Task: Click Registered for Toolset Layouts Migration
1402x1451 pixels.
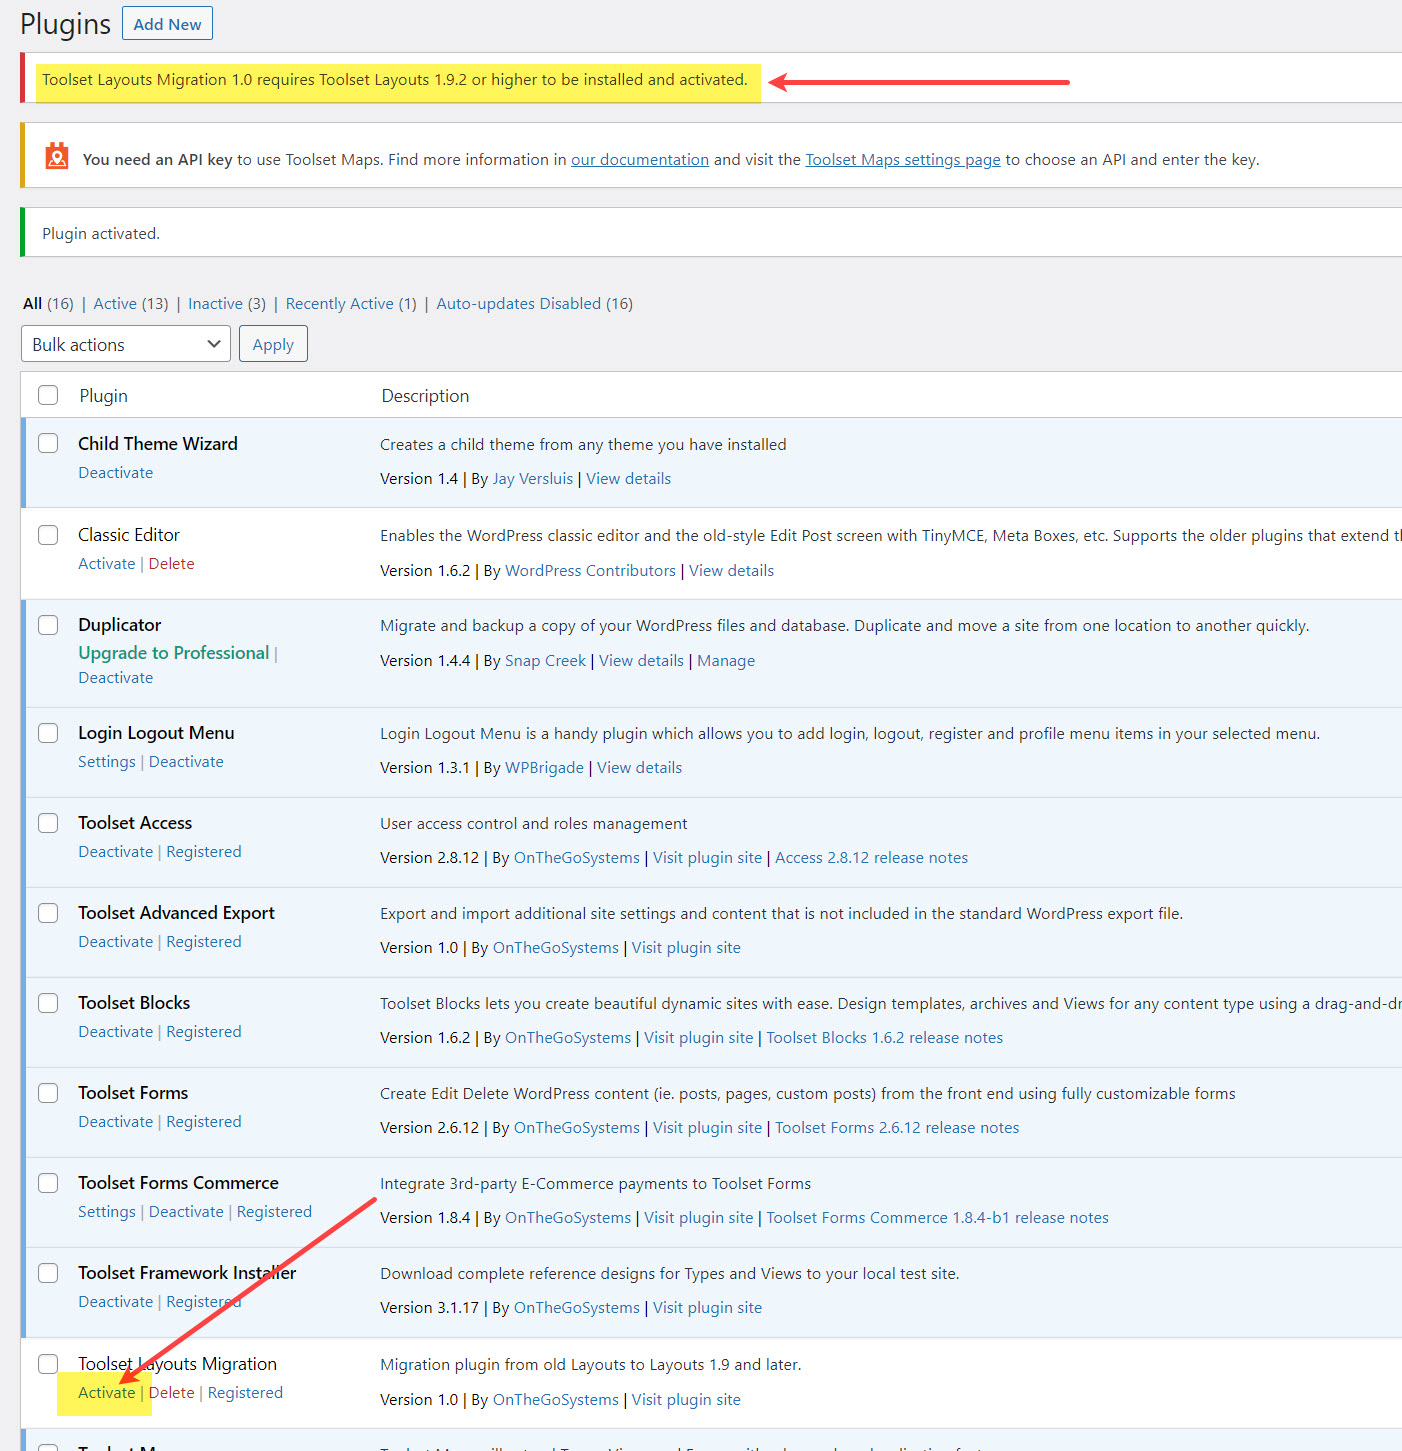Action: point(245,1393)
